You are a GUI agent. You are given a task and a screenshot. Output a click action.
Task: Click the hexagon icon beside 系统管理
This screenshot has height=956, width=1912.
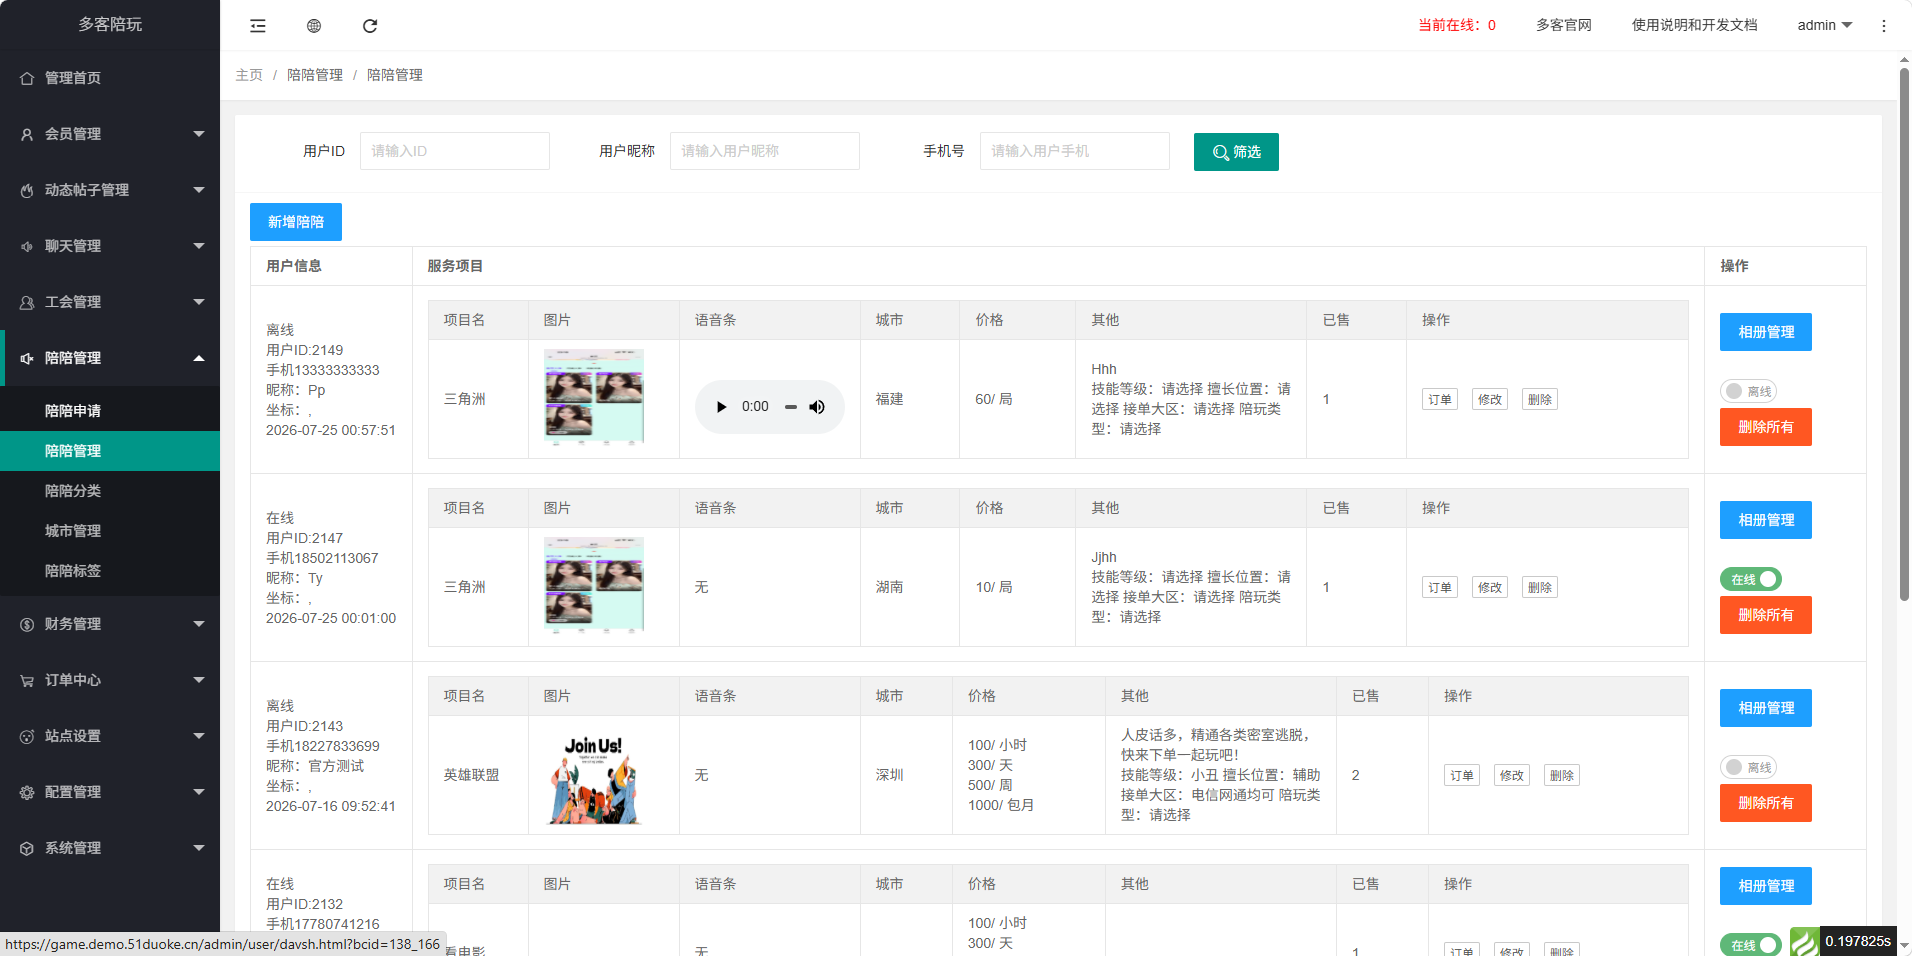tap(27, 848)
